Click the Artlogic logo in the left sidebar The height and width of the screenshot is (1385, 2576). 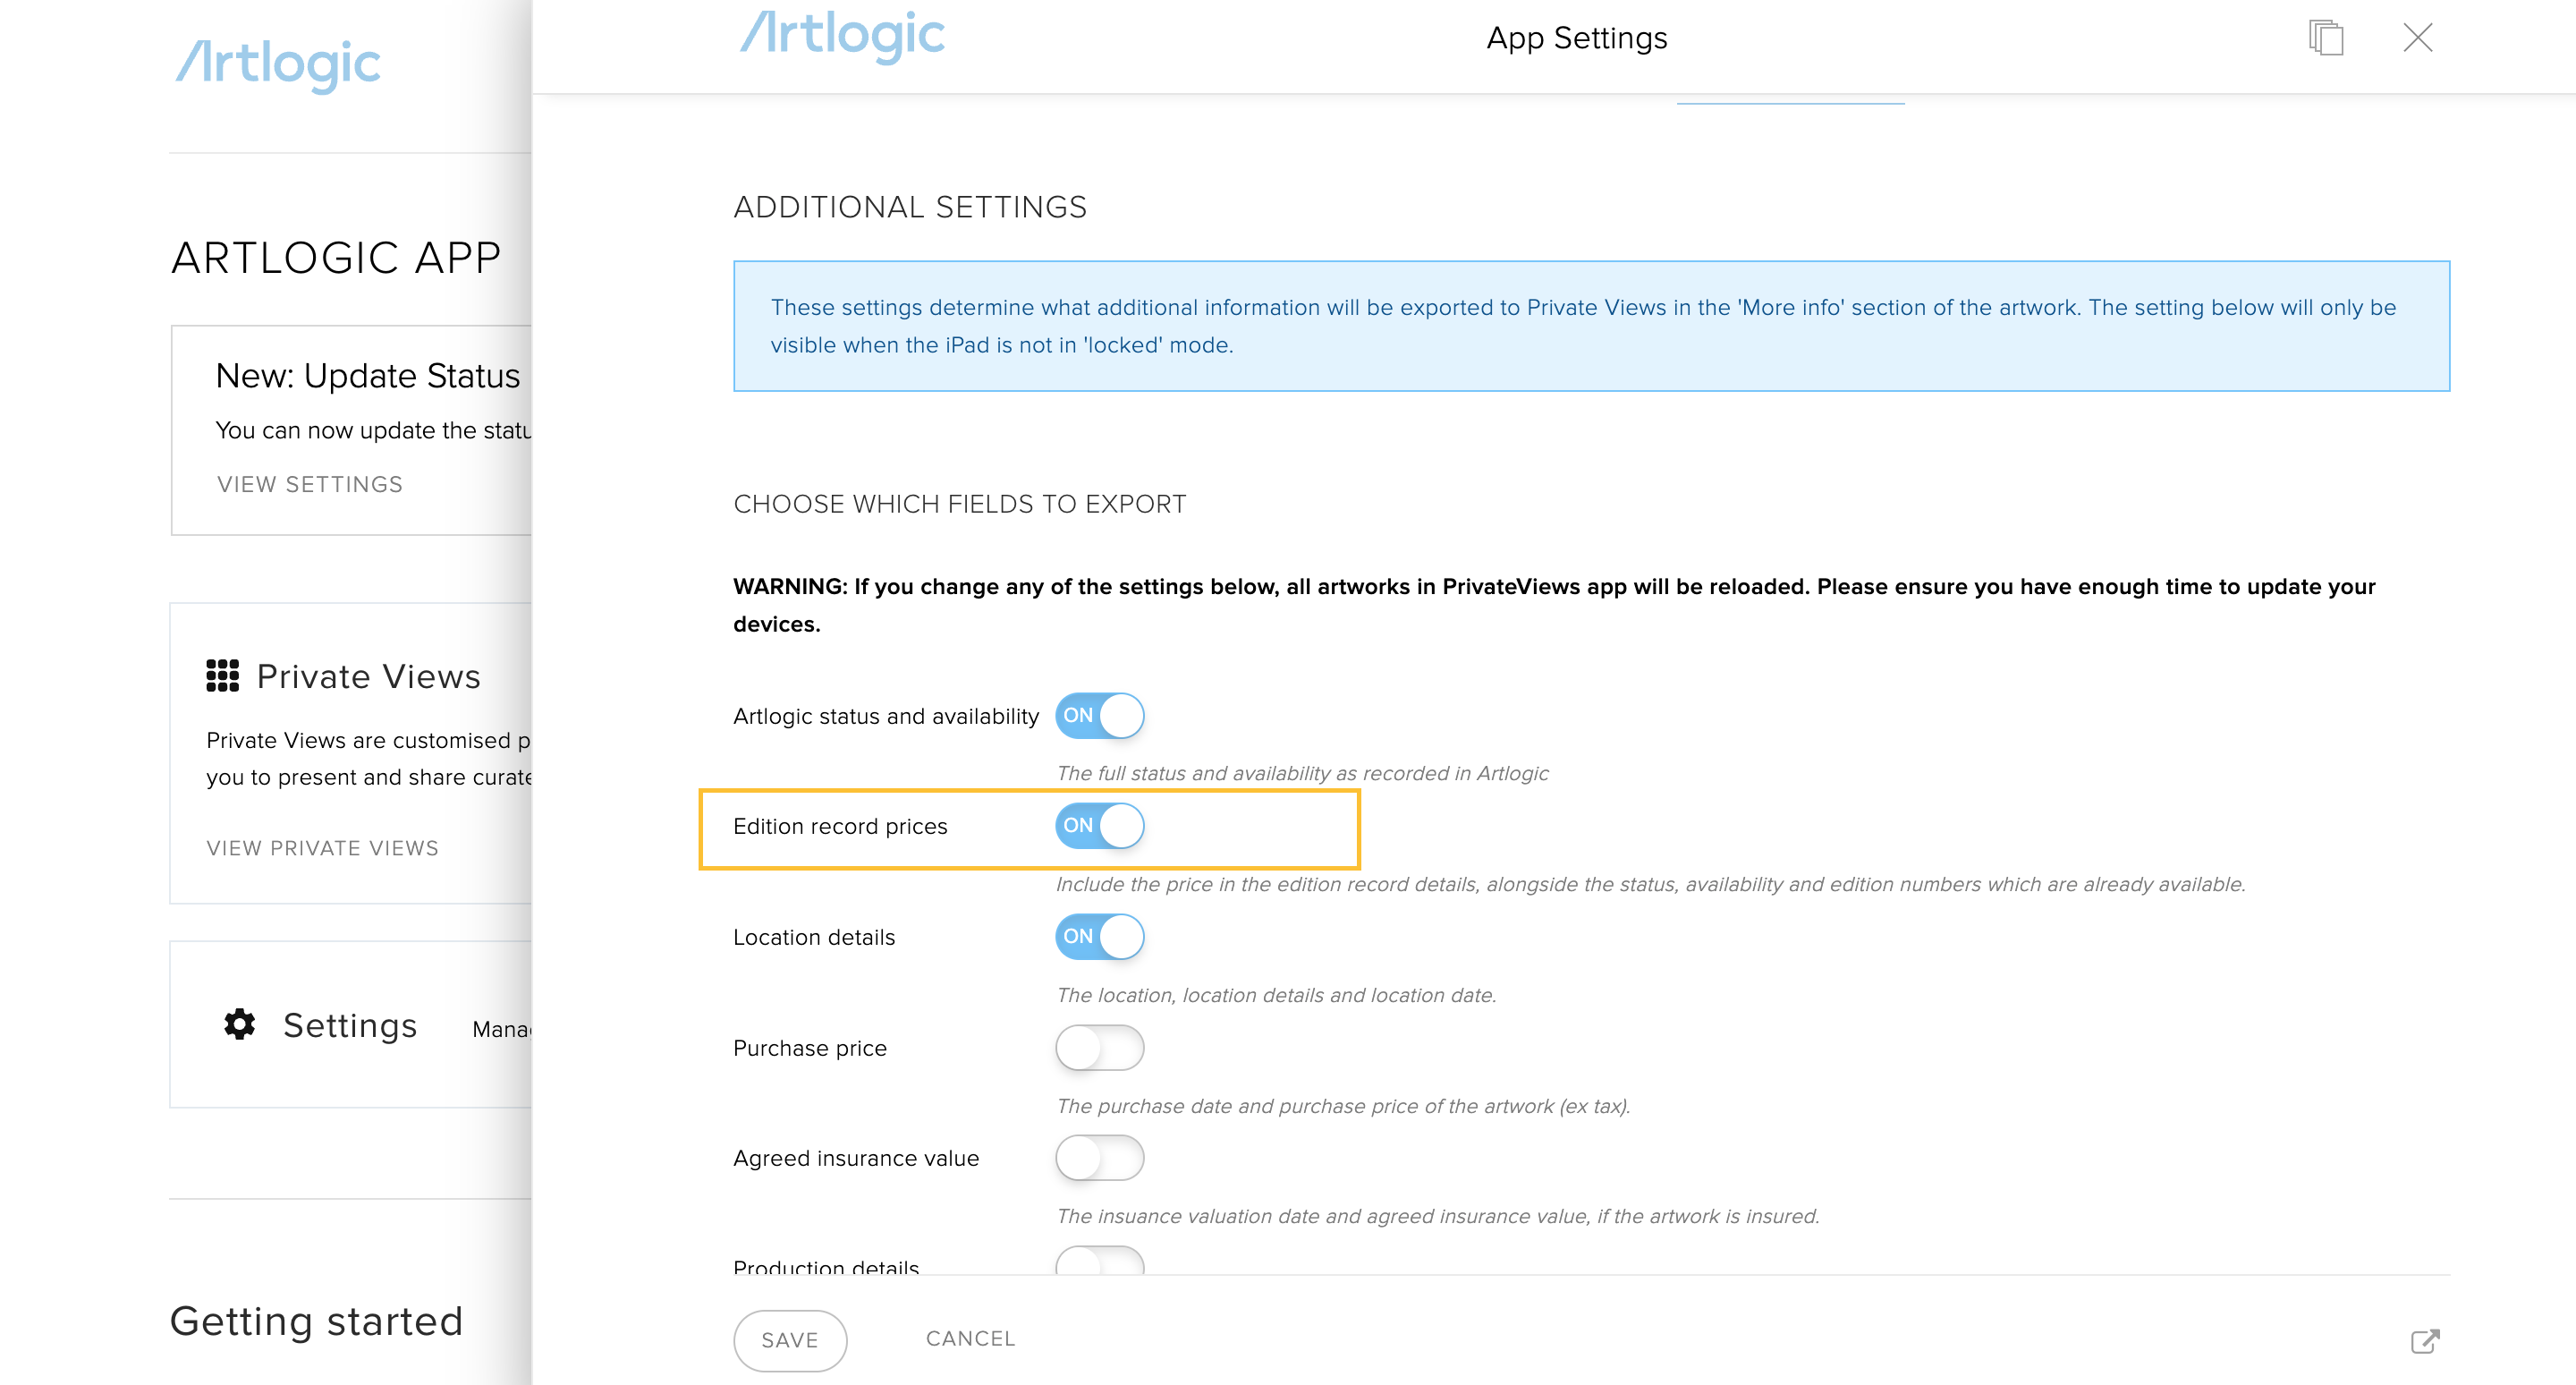[278, 65]
